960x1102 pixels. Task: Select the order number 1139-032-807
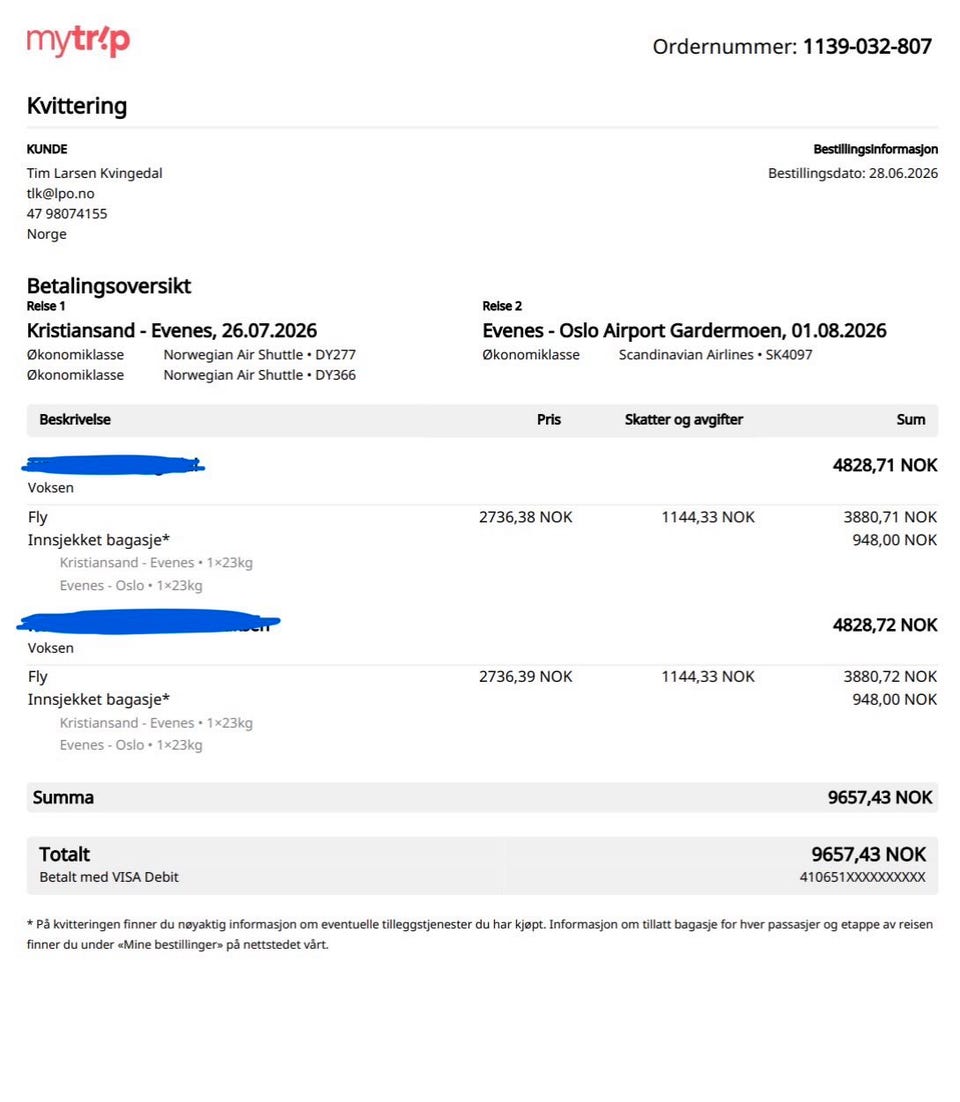(867, 46)
